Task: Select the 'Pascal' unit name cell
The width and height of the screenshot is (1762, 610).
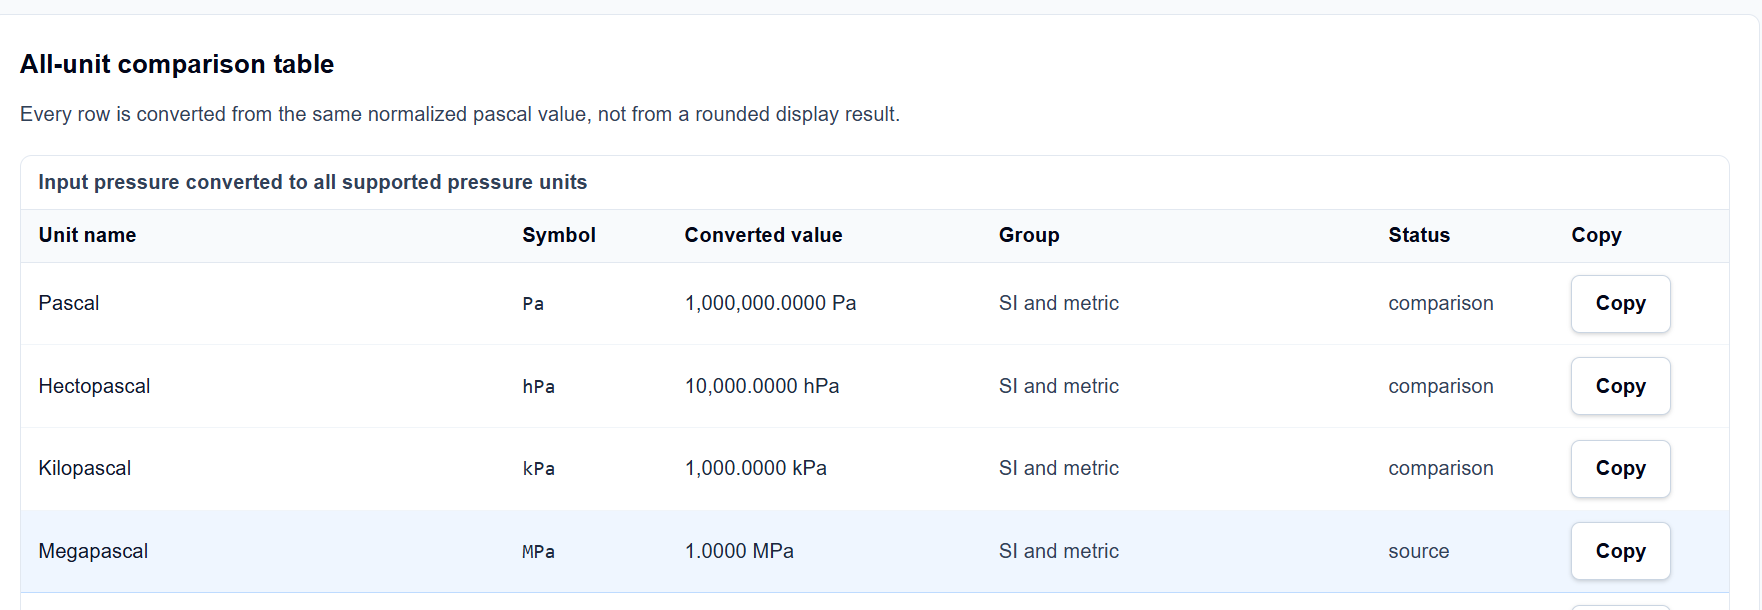Action: pyautogui.click(x=69, y=303)
